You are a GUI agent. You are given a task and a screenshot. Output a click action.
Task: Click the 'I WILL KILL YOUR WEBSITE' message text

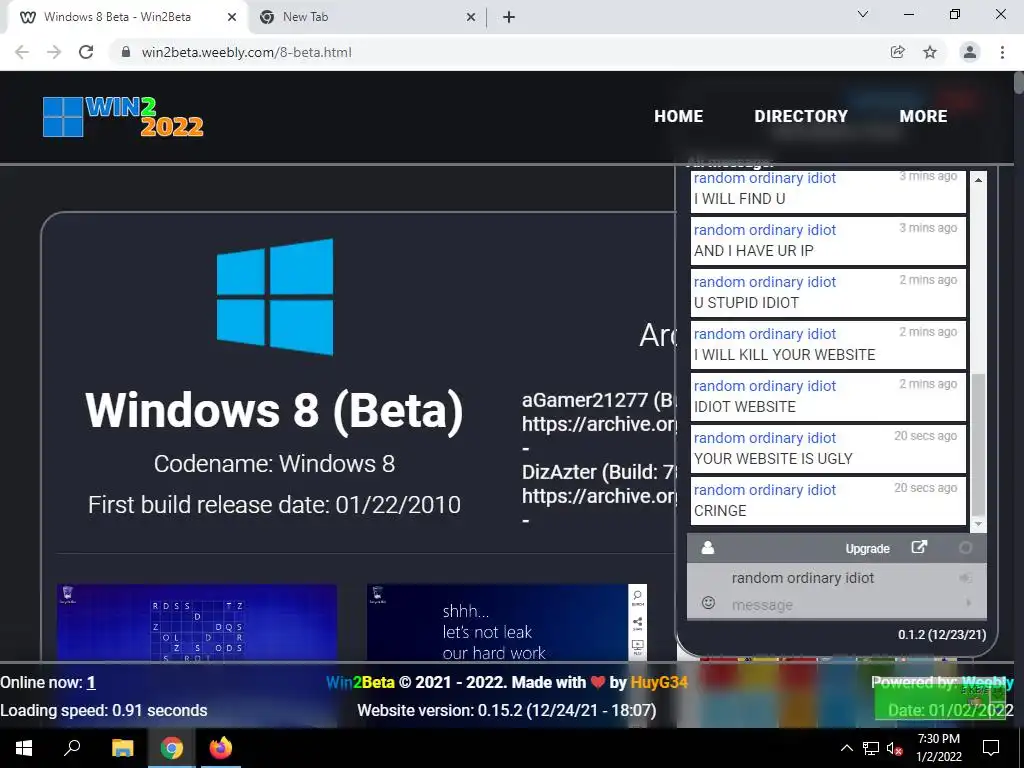tap(784, 355)
